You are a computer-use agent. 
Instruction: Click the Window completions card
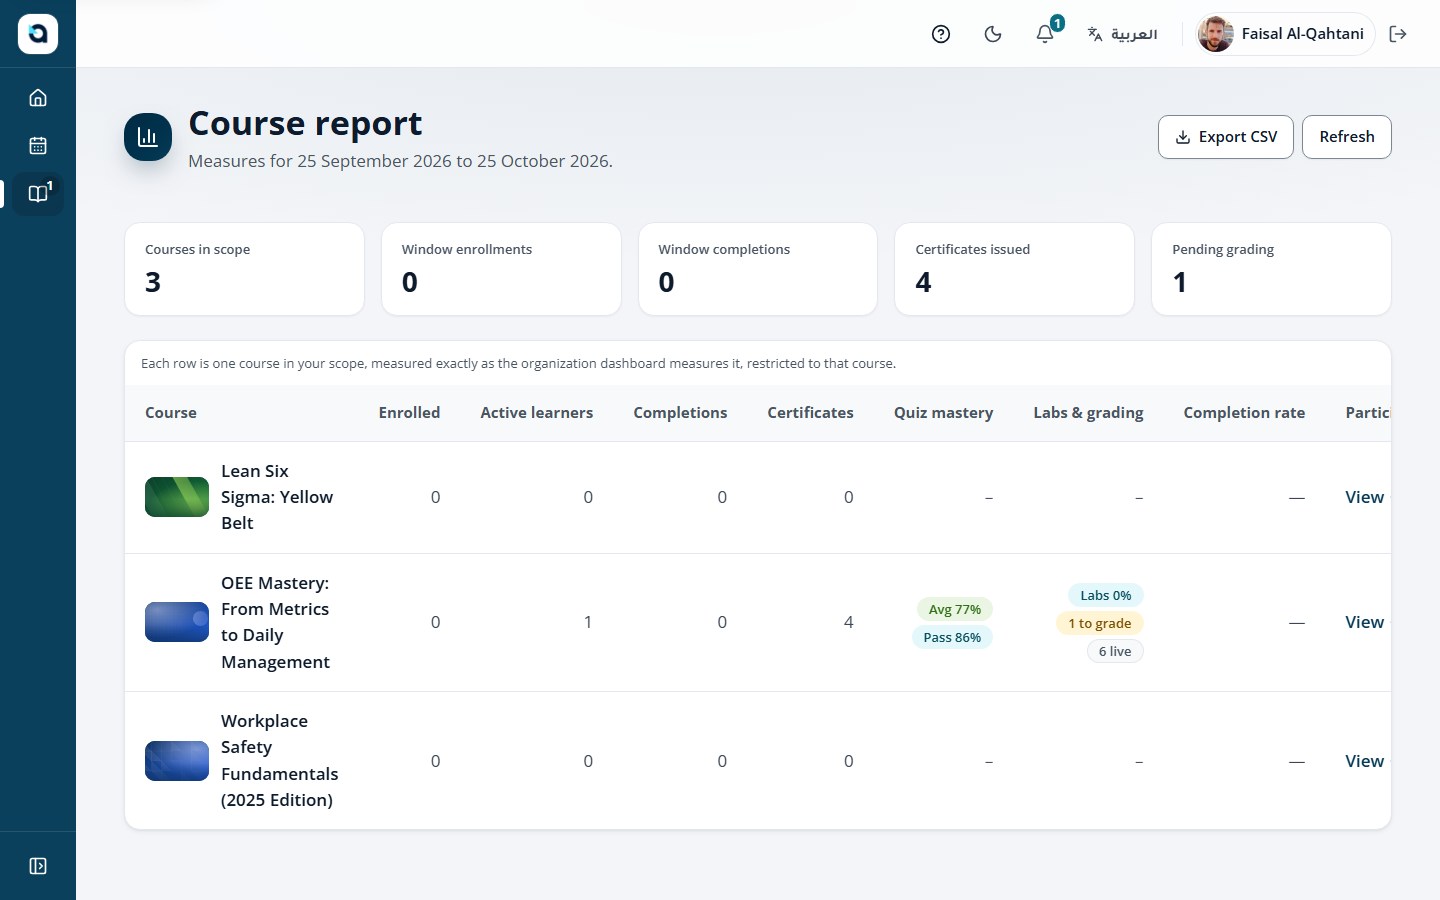click(758, 269)
